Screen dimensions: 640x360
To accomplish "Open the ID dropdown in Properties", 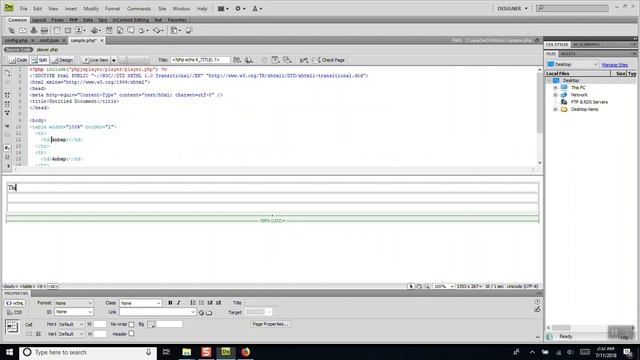I will click(x=74, y=312).
